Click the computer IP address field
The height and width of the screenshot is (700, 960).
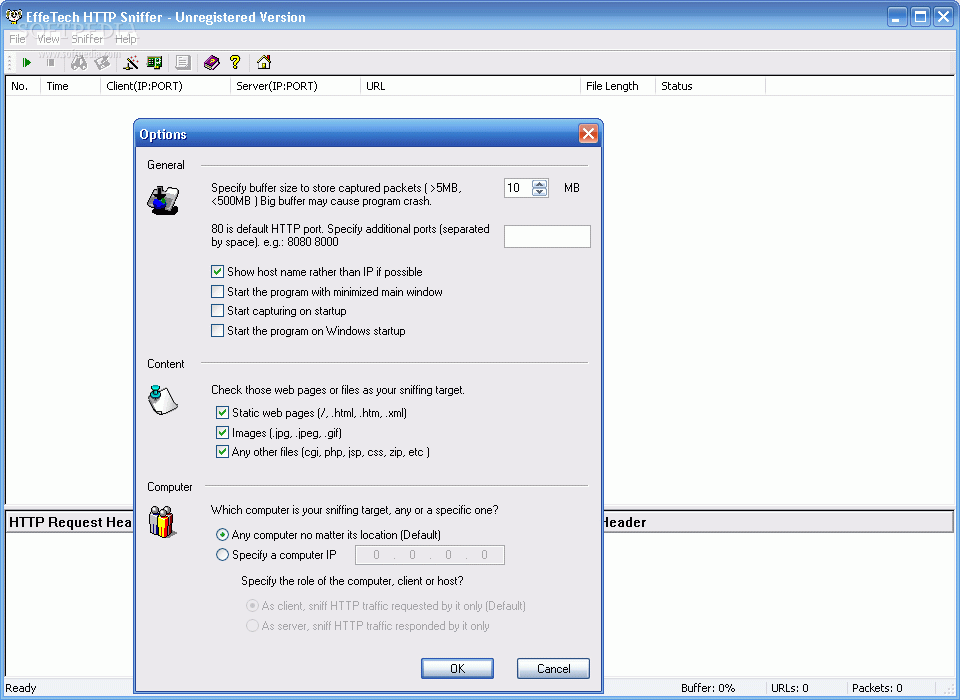pos(430,555)
